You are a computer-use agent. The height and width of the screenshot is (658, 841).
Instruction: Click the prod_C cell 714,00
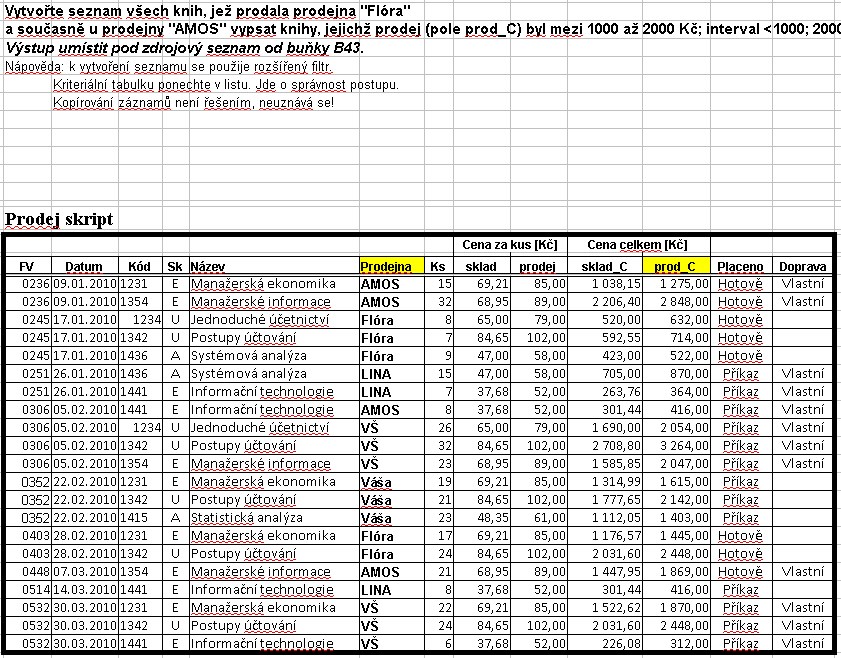(x=676, y=338)
